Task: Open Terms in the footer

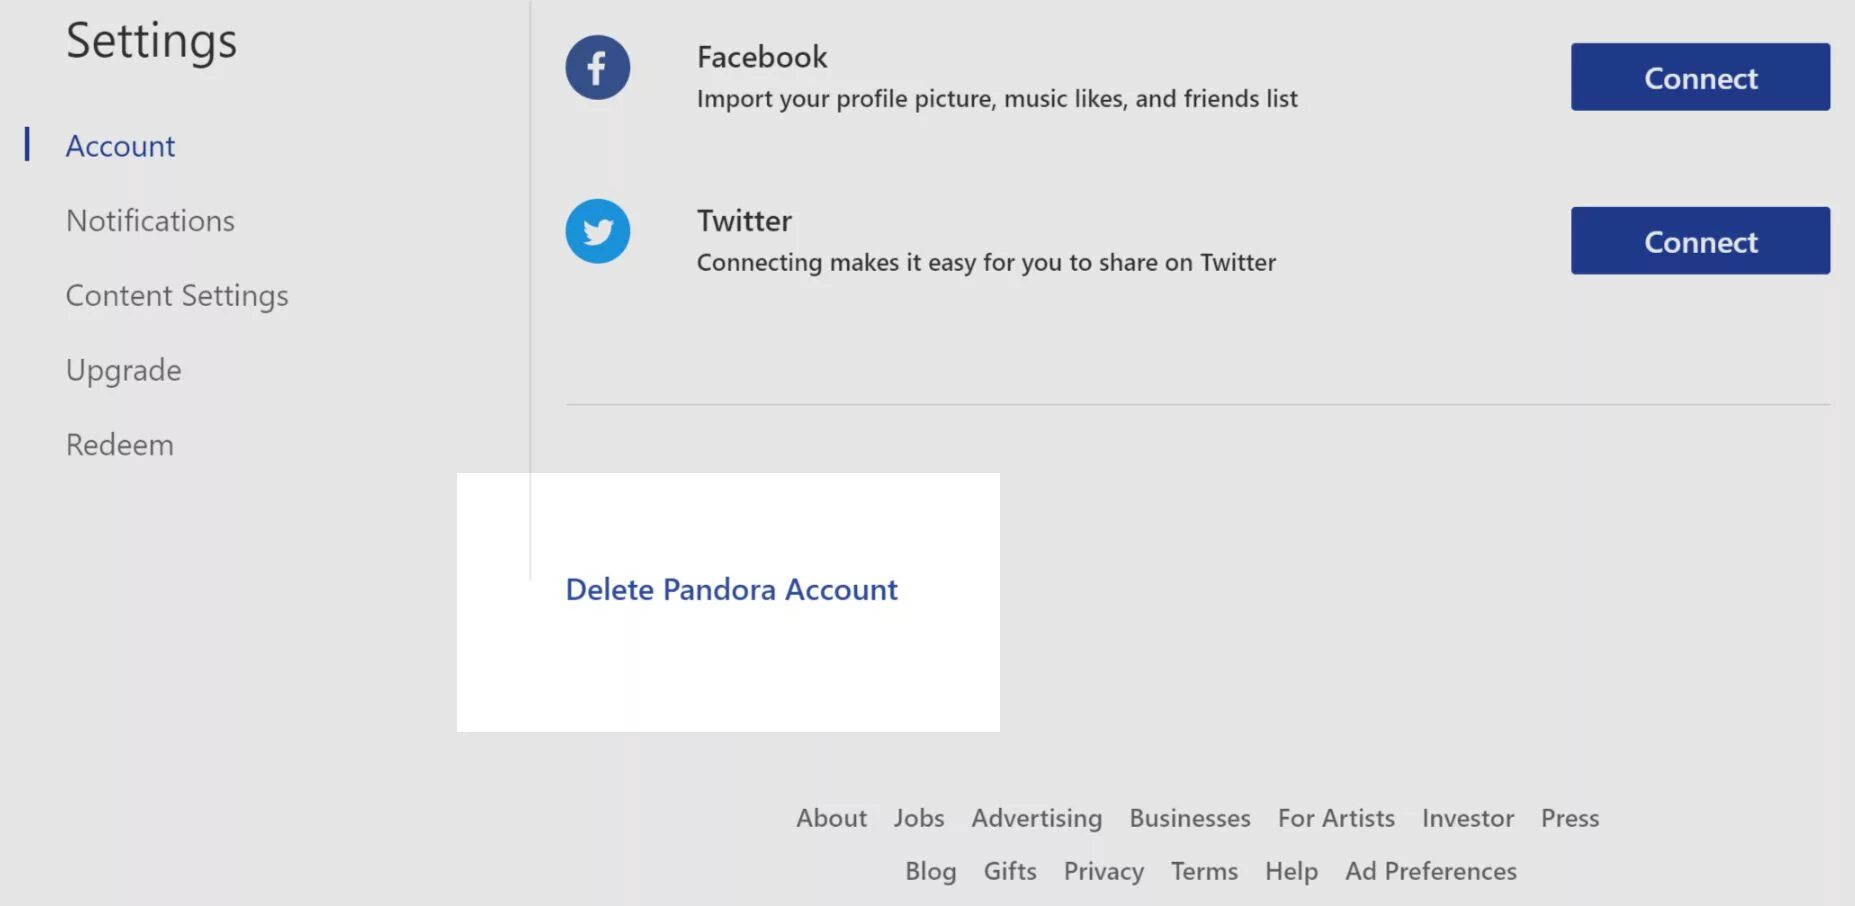Action: point(1204,871)
